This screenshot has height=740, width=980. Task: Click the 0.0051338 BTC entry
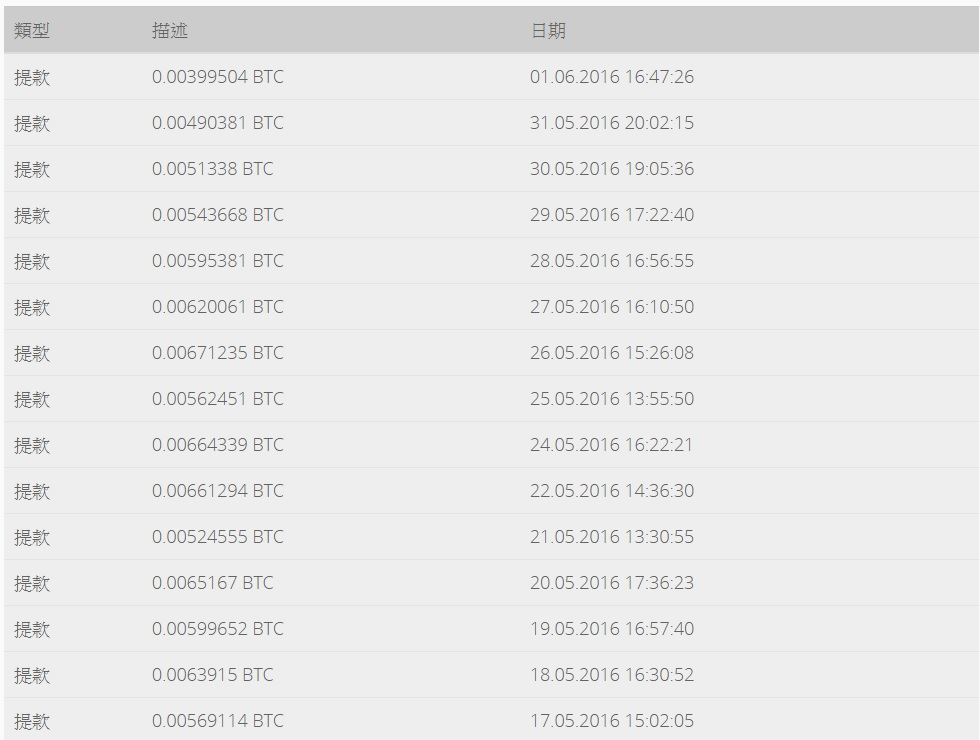coord(212,169)
